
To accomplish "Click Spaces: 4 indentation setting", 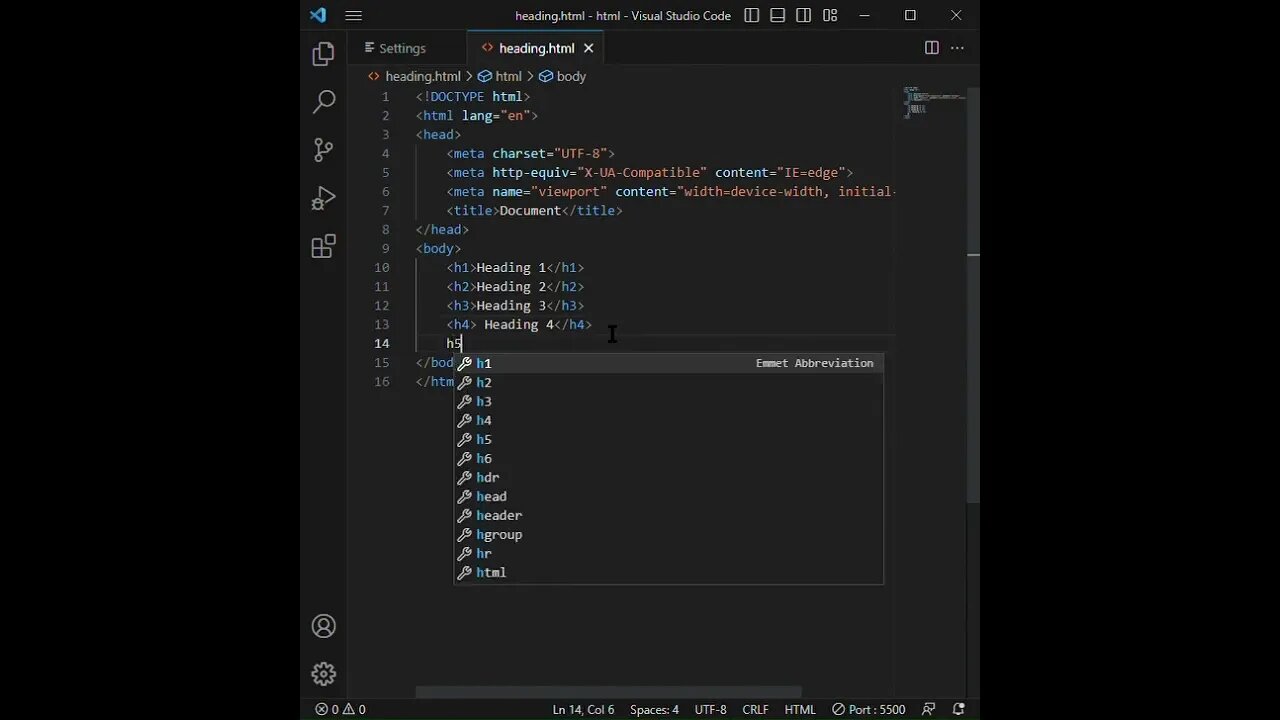I will click(x=654, y=709).
